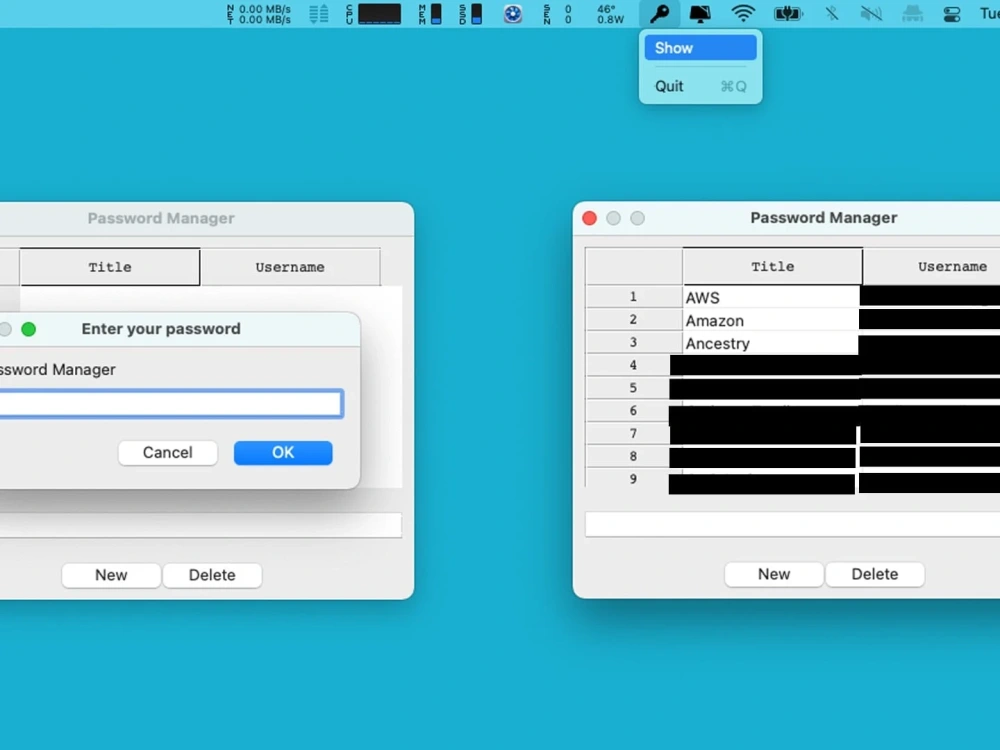Click OK in the password dialog

[283, 453]
